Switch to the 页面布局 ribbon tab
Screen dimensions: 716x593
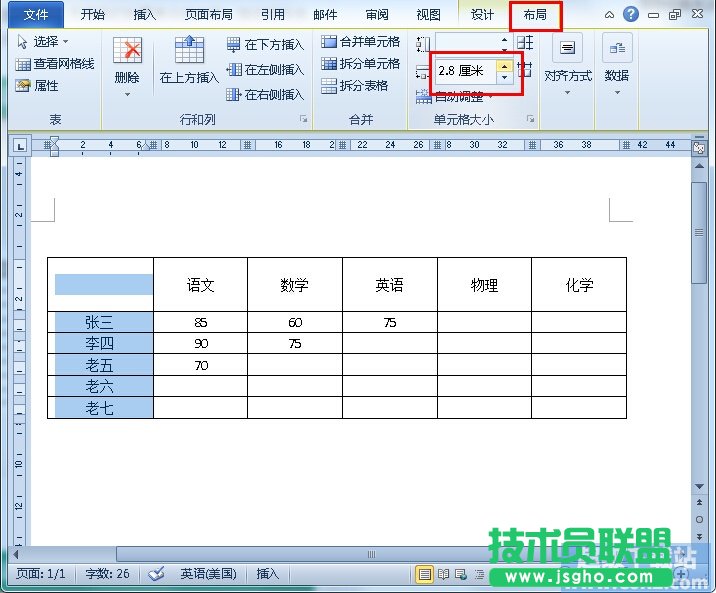point(209,15)
